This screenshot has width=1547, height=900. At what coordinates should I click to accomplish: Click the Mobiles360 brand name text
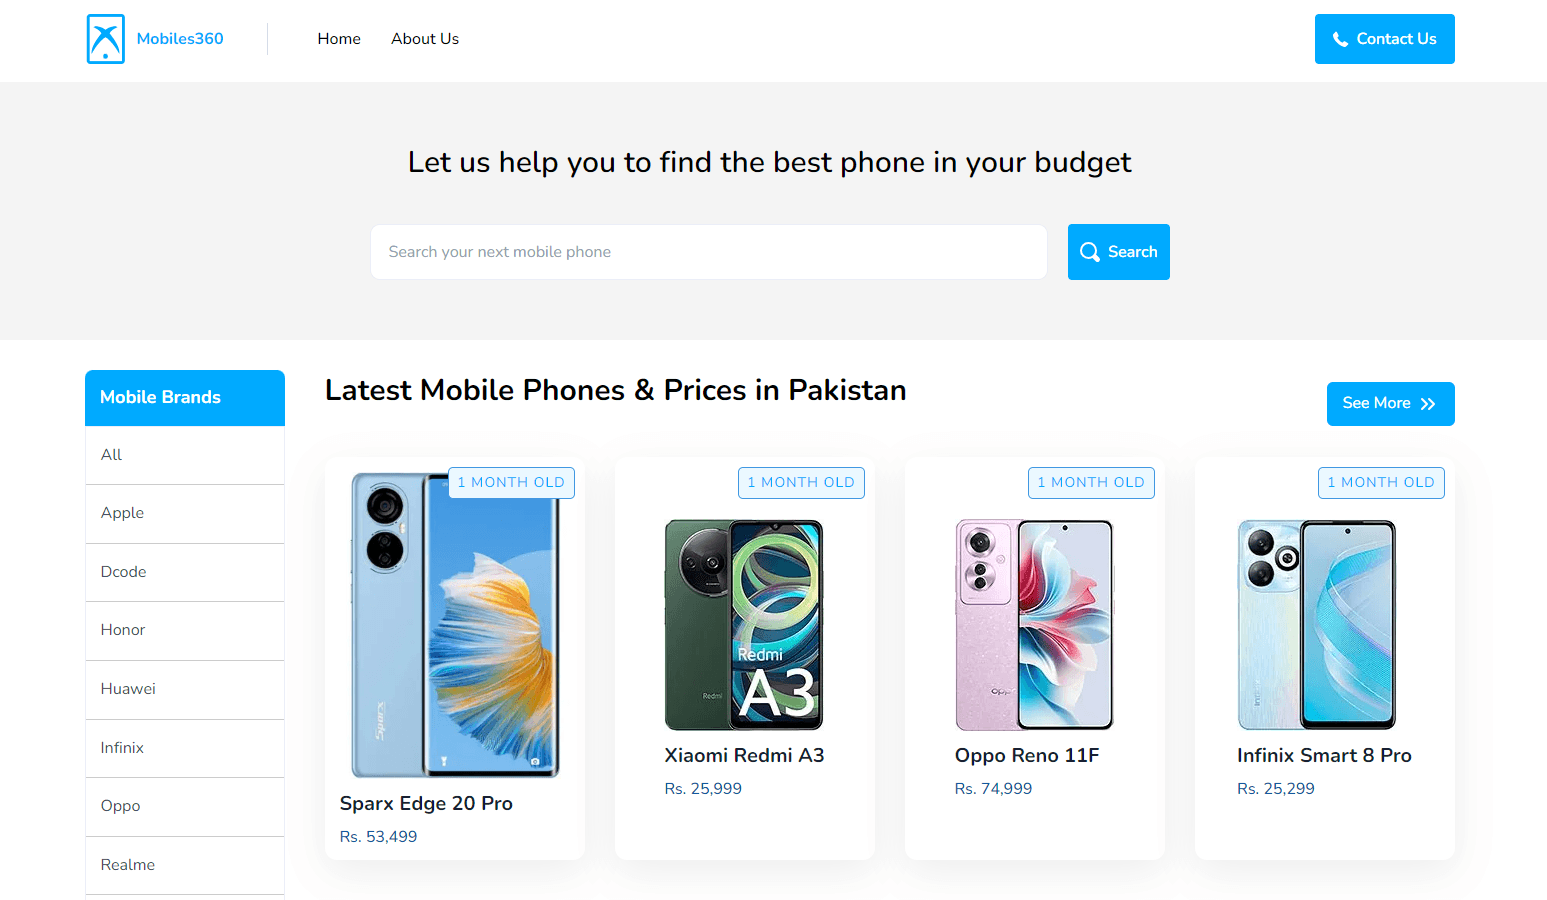coord(180,39)
